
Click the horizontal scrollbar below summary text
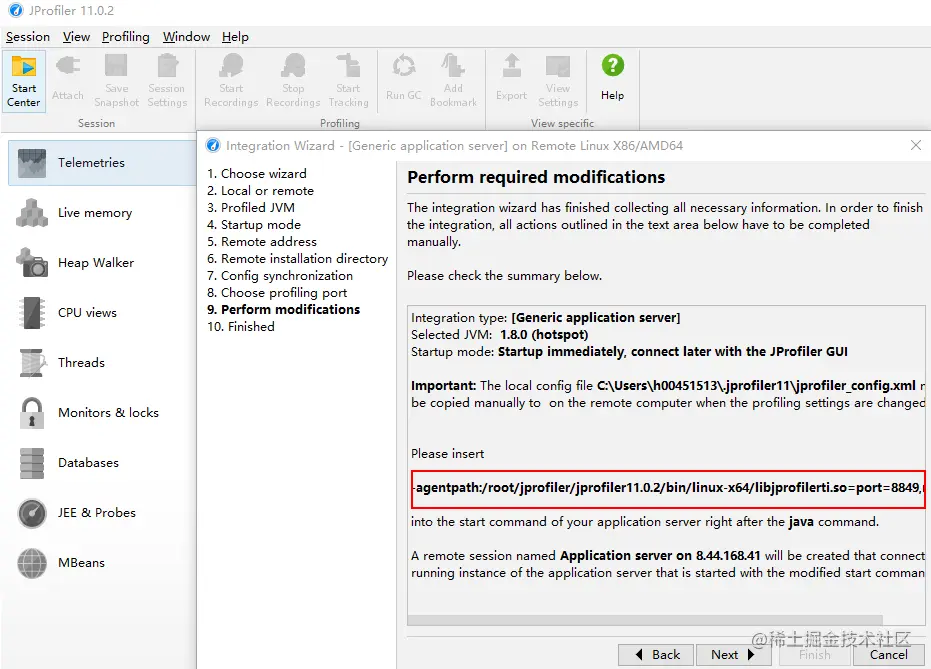(x=645, y=620)
